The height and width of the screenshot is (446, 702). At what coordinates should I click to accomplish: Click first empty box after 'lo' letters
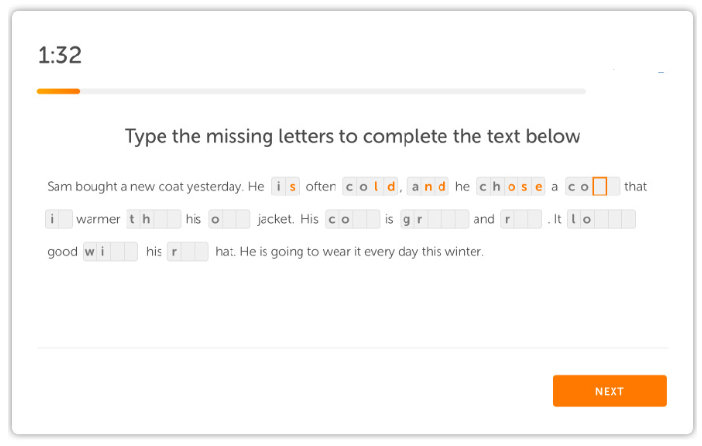(601, 219)
